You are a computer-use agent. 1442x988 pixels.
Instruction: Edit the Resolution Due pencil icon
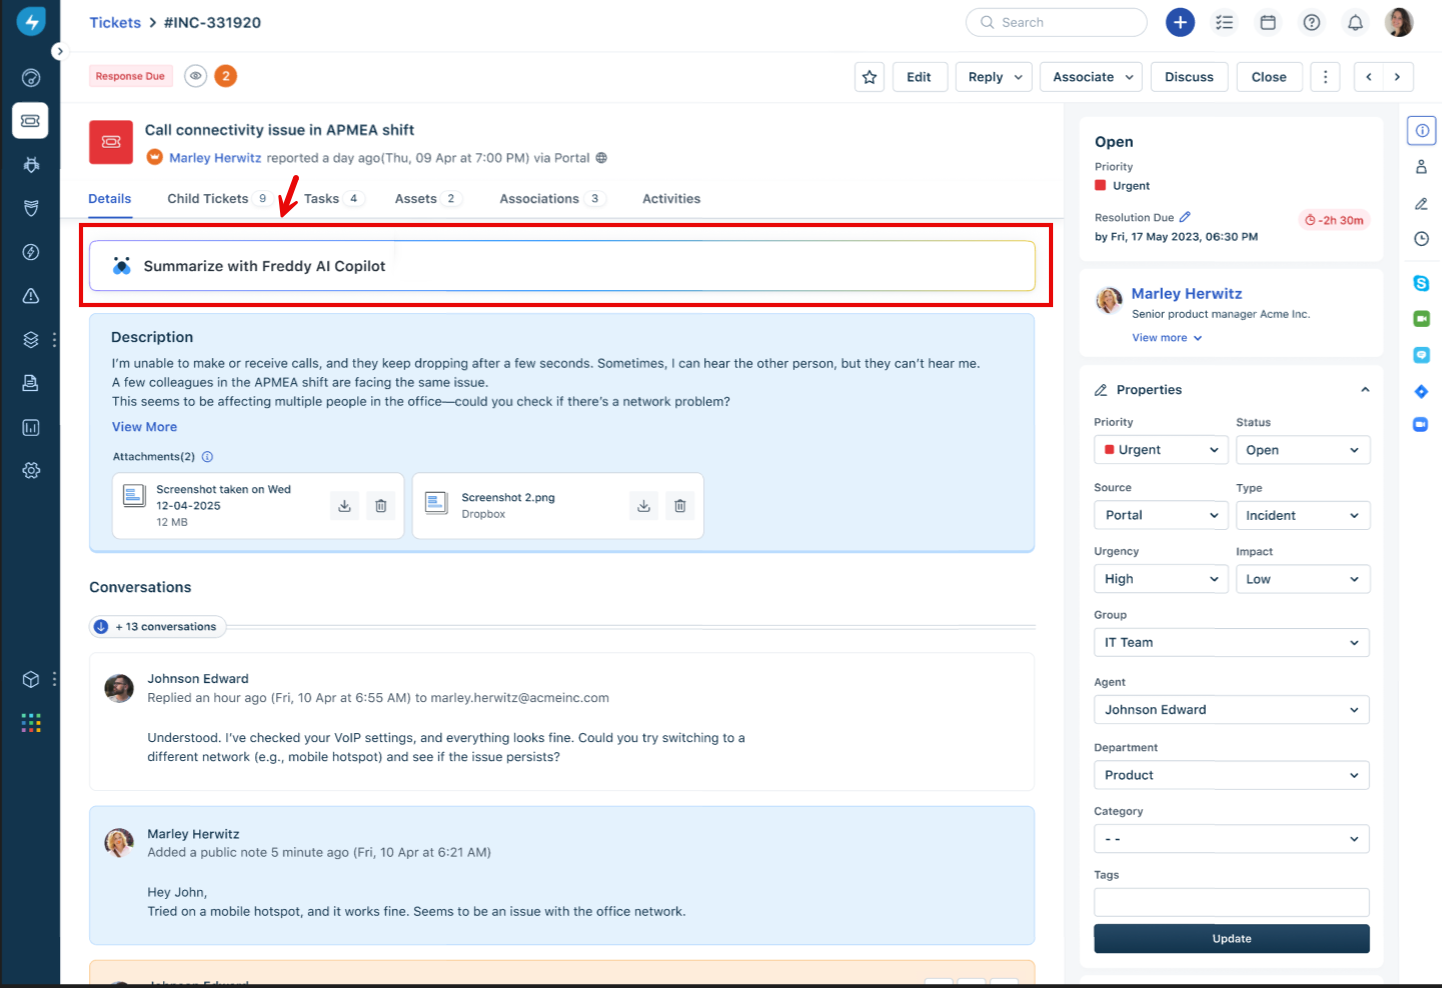click(1185, 217)
